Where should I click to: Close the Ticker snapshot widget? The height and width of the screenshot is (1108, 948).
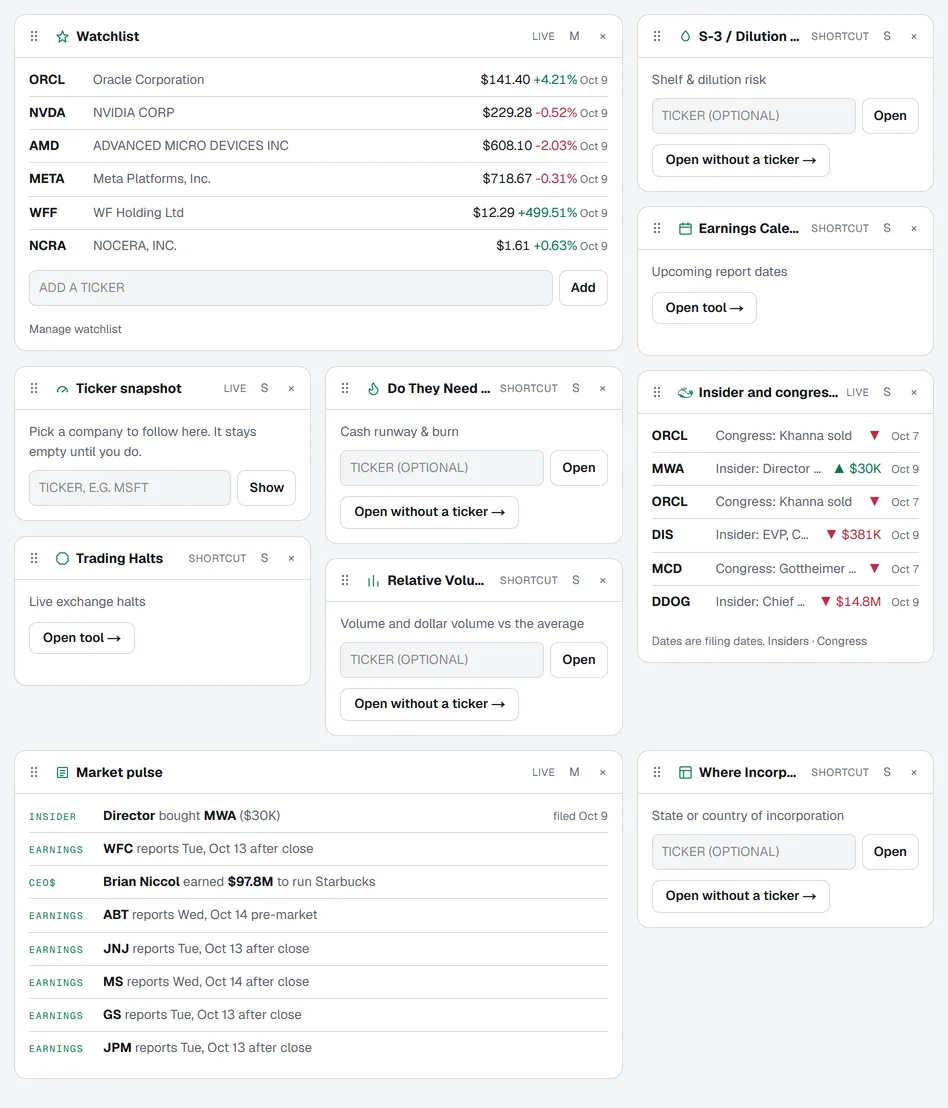pyautogui.click(x=291, y=389)
